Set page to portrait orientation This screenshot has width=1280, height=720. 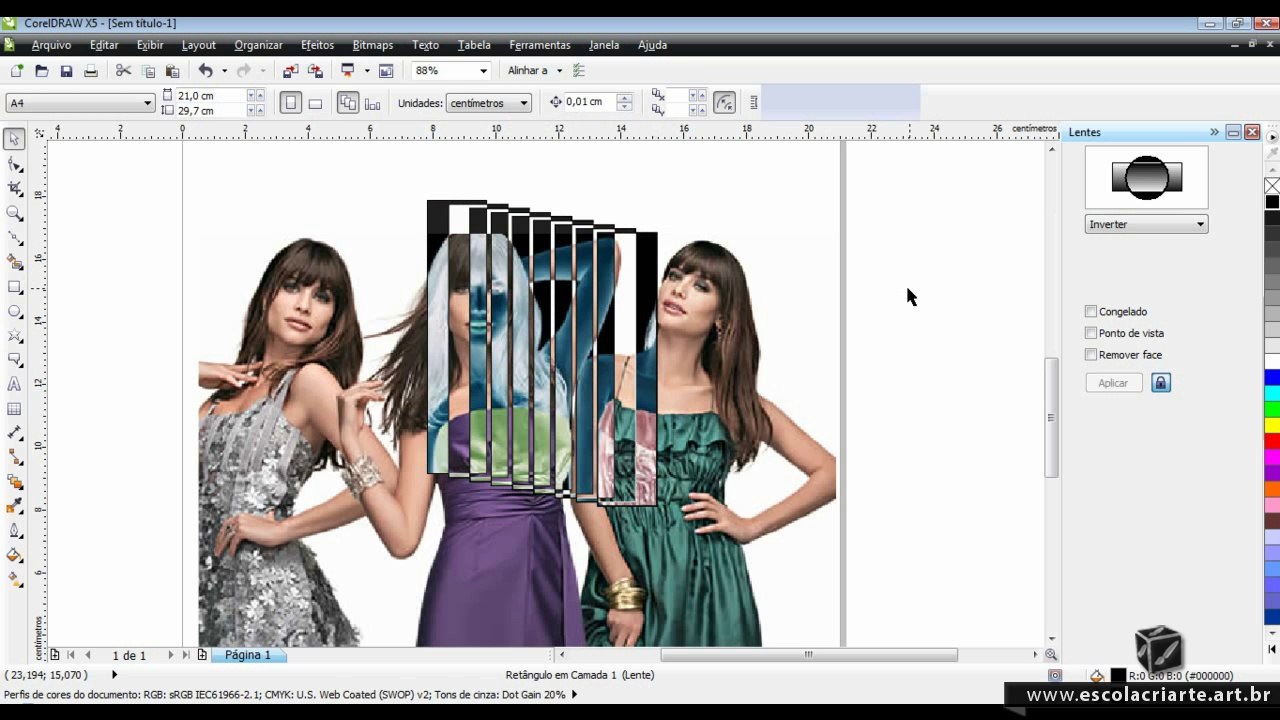coord(291,103)
